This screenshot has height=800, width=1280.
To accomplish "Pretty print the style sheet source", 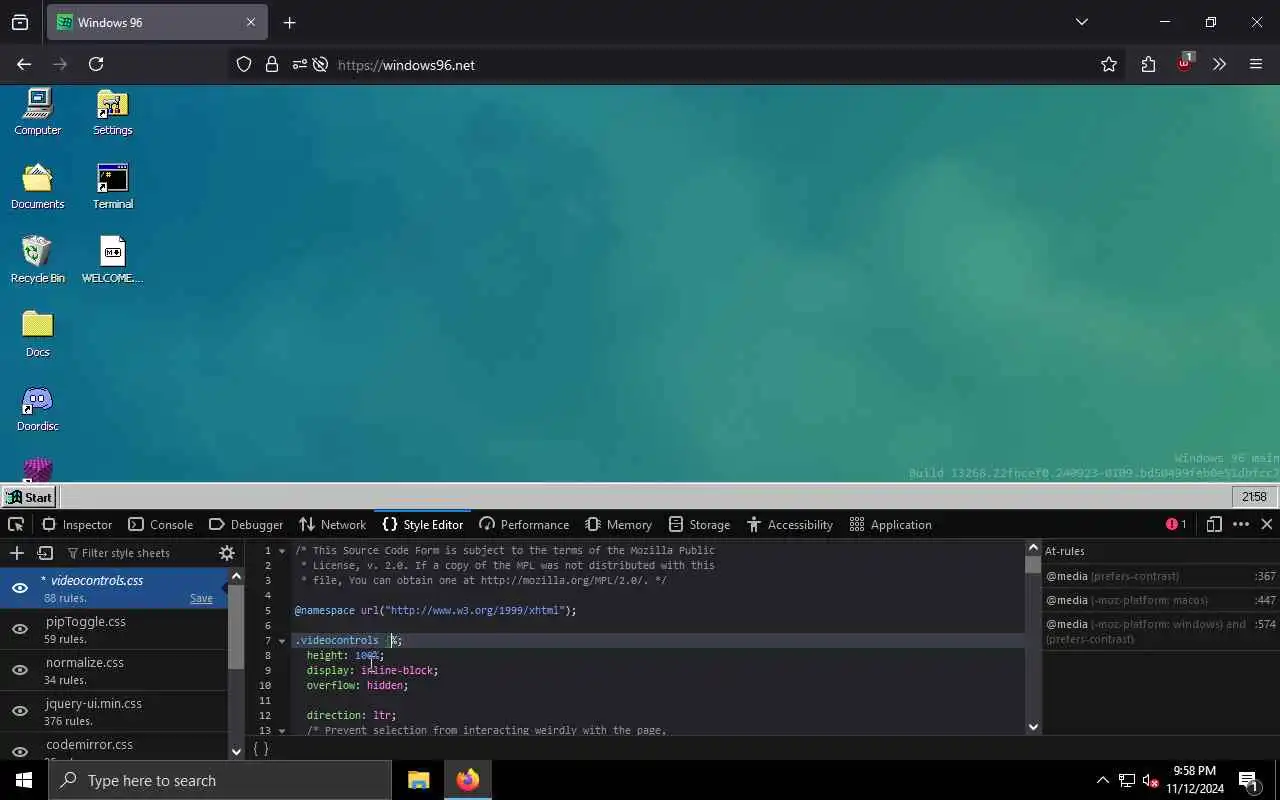I will (261, 748).
